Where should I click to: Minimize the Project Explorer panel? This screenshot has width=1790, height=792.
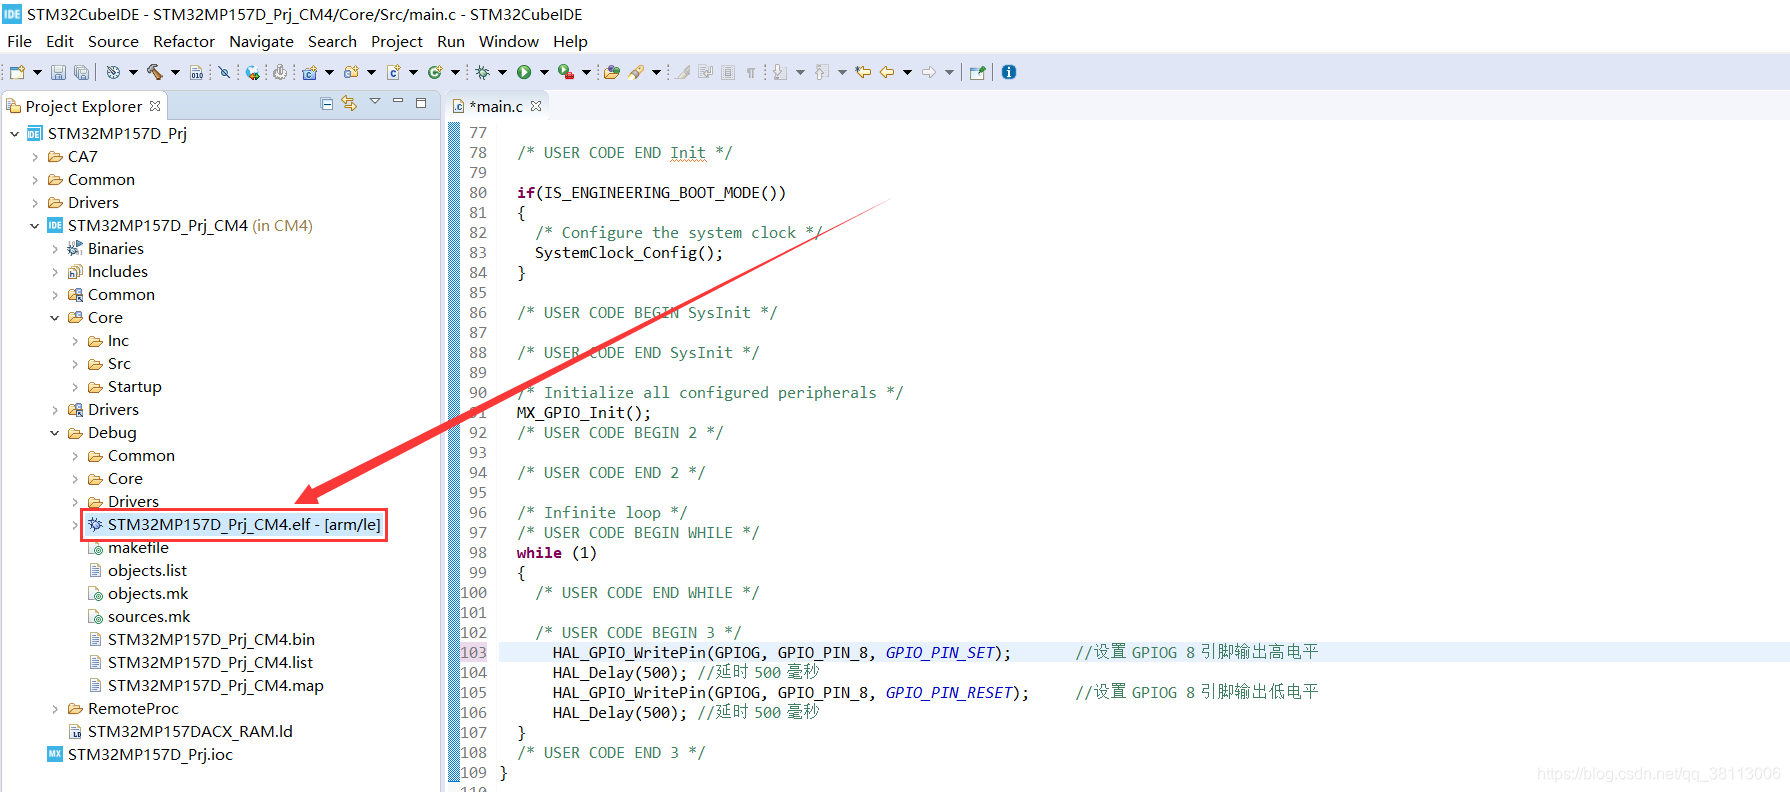[397, 102]
